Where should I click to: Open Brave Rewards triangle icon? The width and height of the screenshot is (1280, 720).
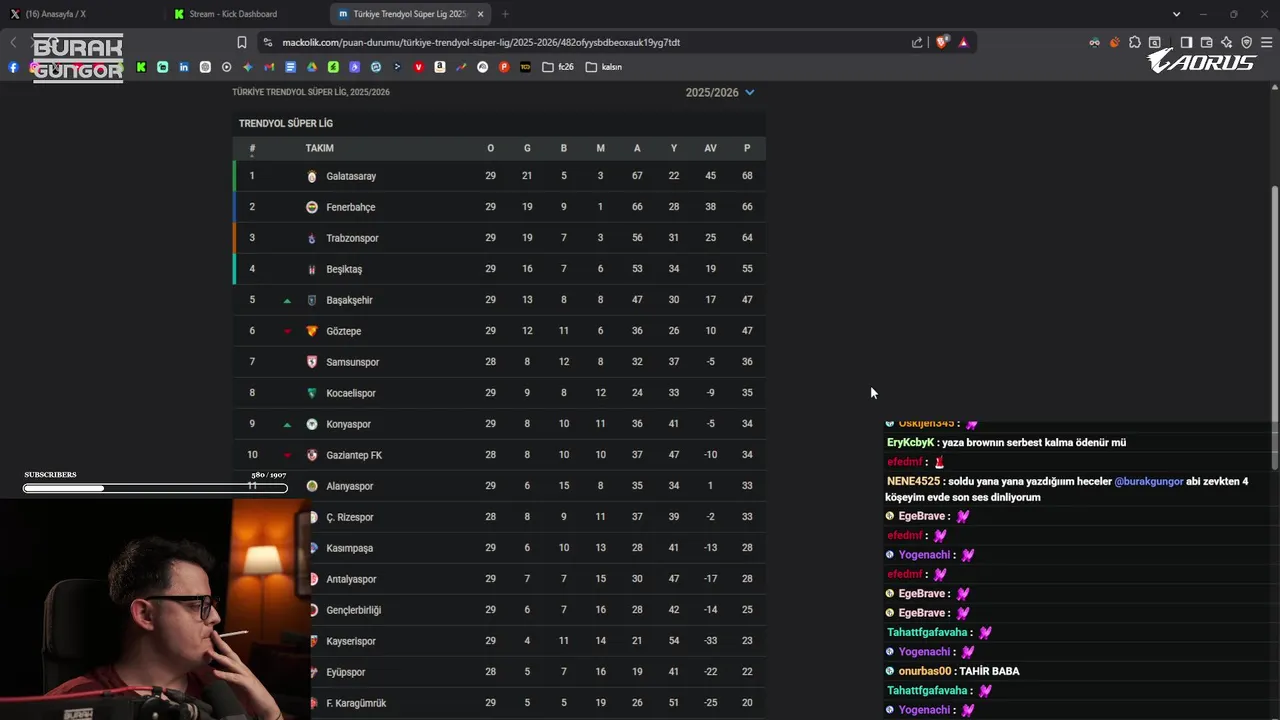coord(963,42)
